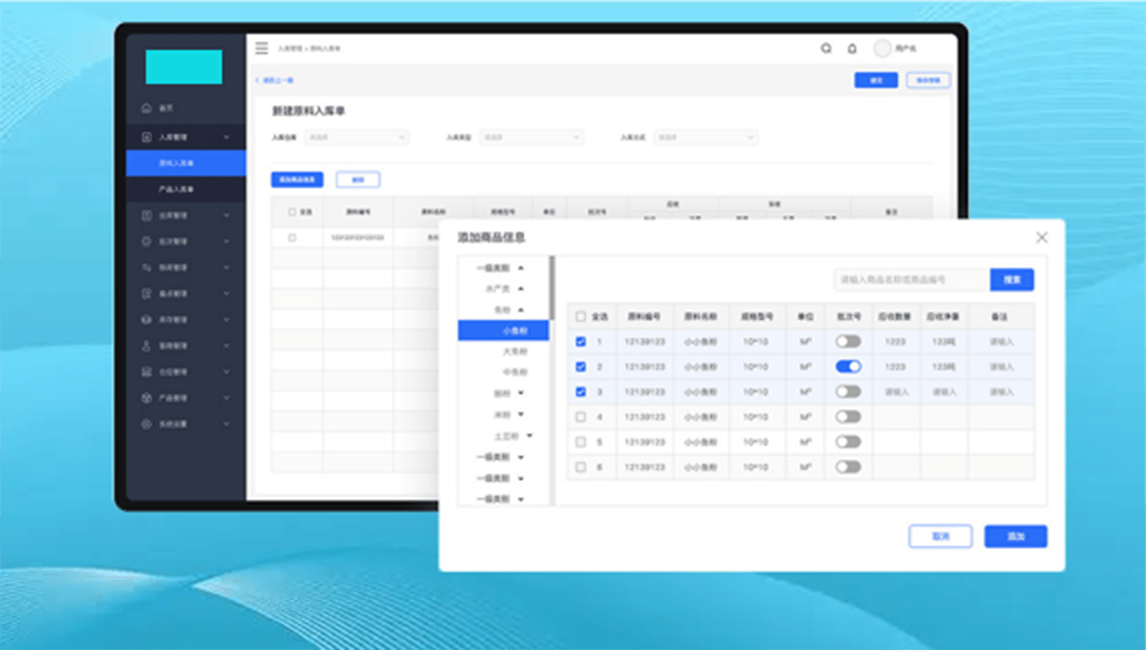Select 中鱼粉 in the category tree
This screenshot has width=1146, height=650.
515,372
